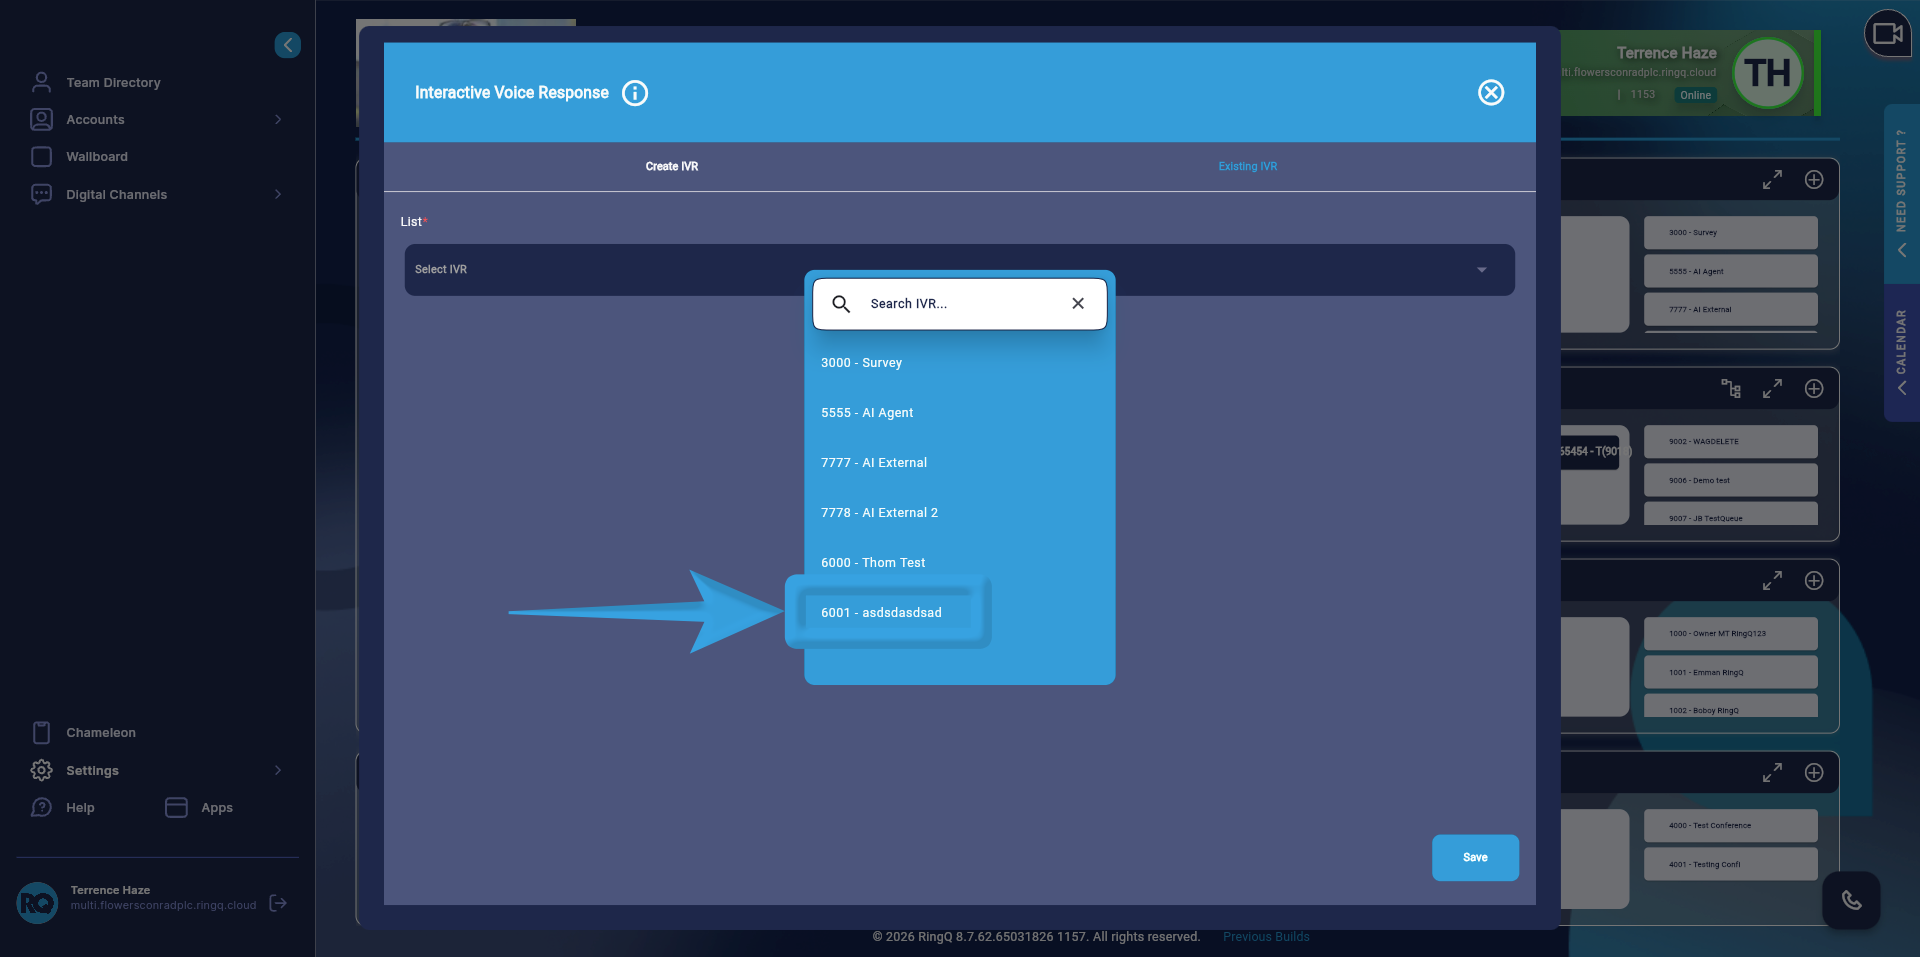Click the video camera icon
The image size is (1920, 957).
[1887, 34]
